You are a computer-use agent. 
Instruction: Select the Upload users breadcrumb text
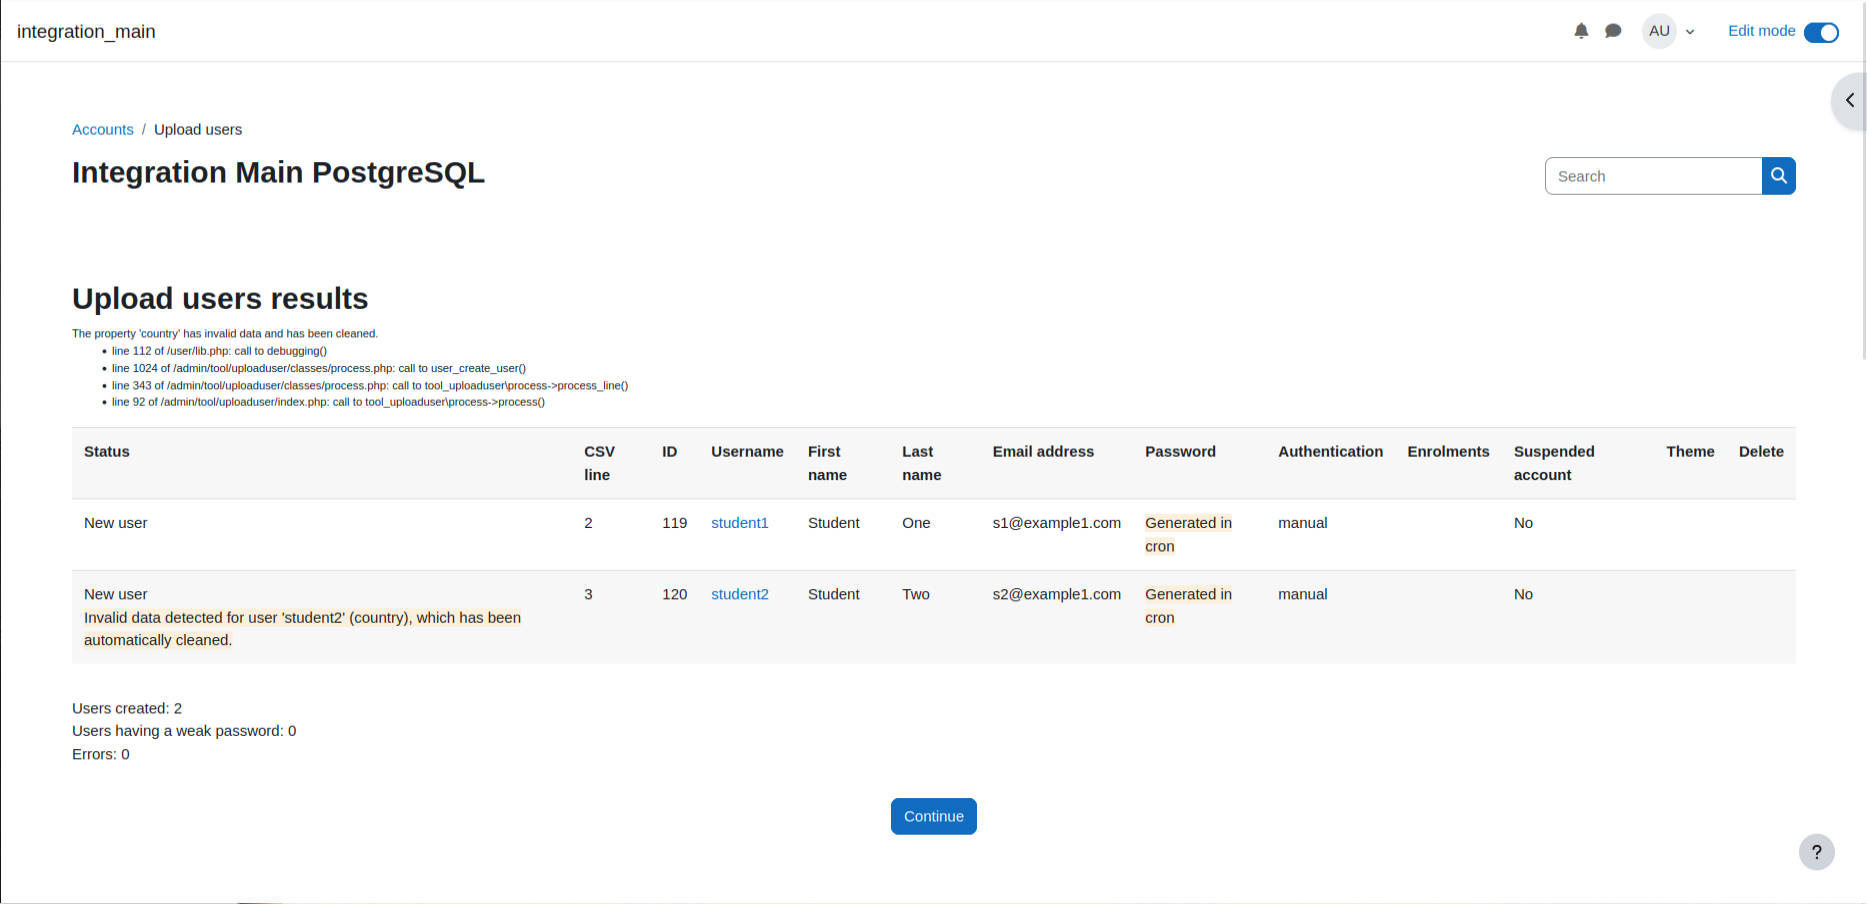pos(198,130)
